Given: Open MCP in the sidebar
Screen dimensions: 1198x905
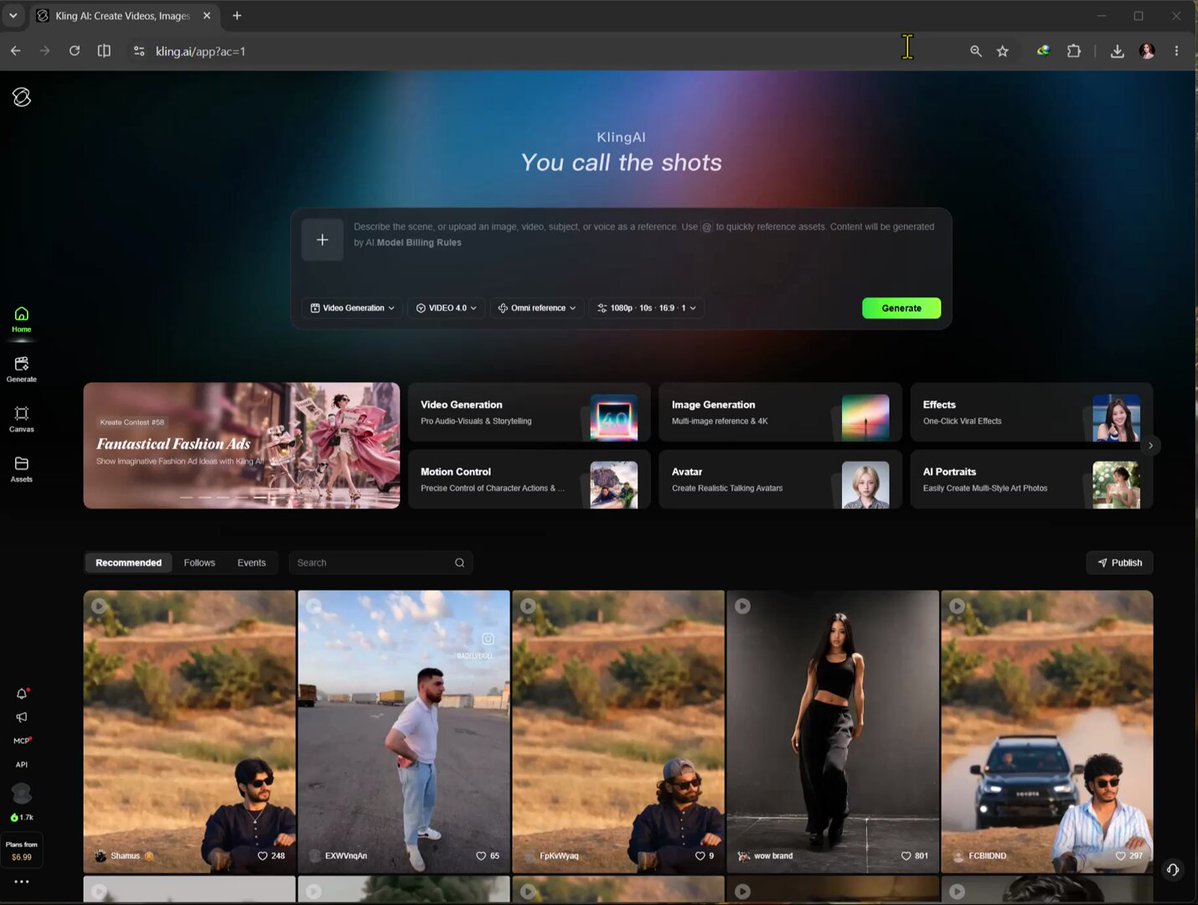Looking at the screenshot, I should pos(21,741).
